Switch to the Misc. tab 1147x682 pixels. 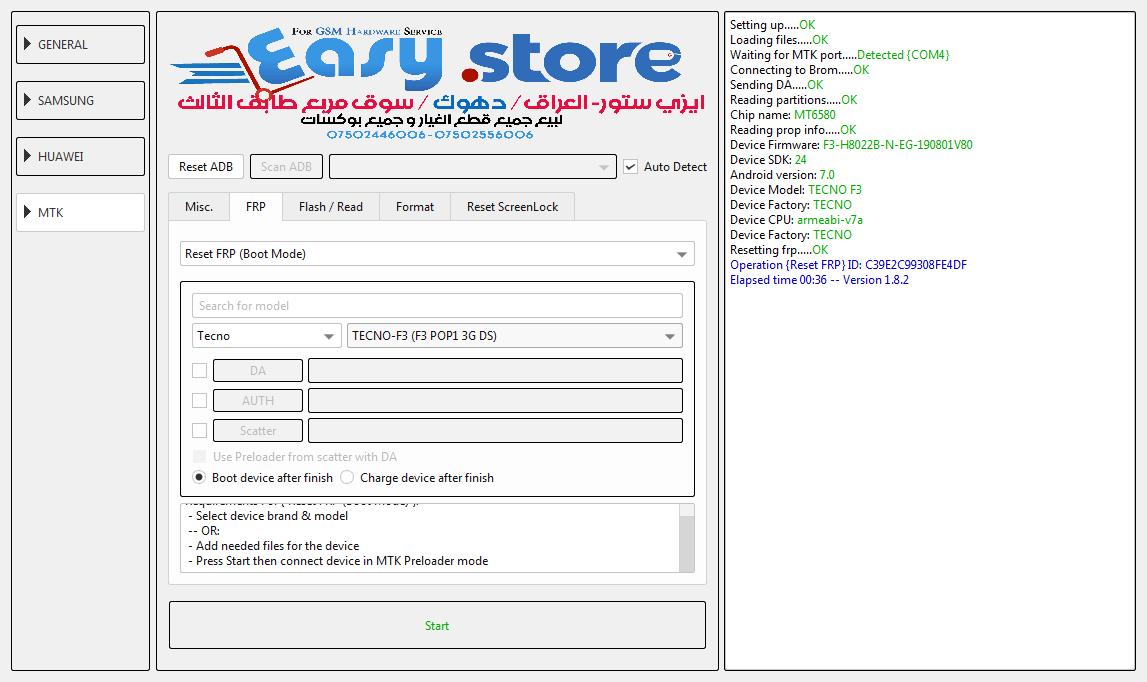[199, 207]
